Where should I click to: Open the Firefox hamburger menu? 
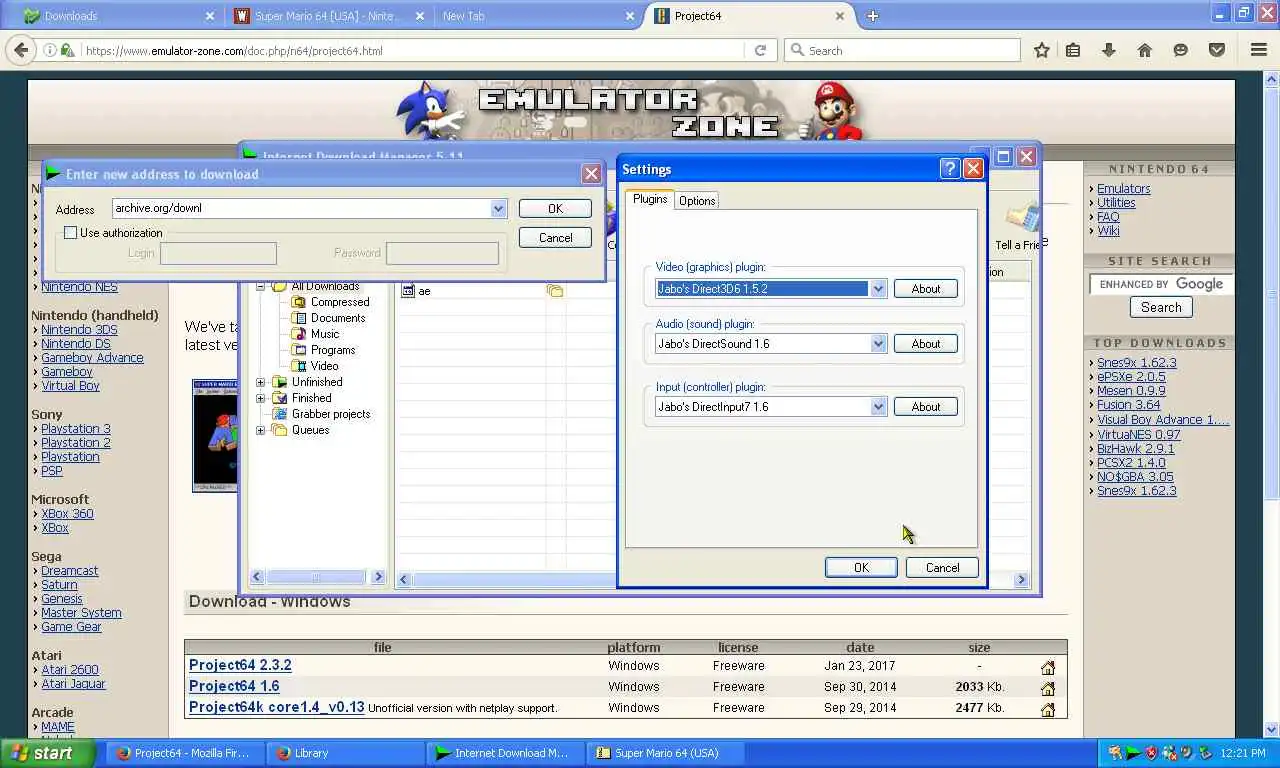coord(1259,50)
